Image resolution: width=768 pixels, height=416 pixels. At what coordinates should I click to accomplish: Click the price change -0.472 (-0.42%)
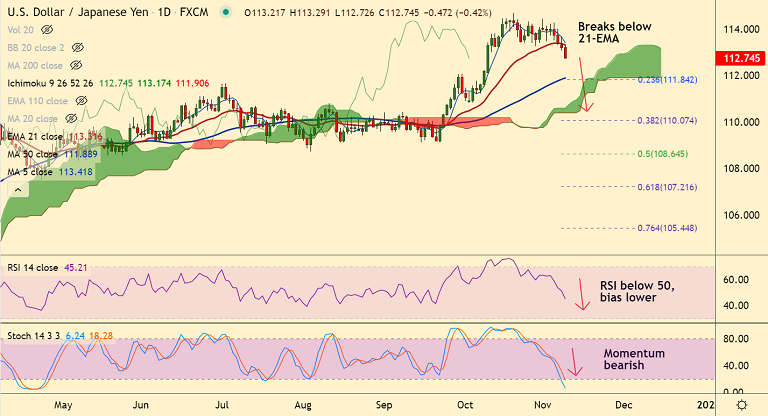(457, 13)
